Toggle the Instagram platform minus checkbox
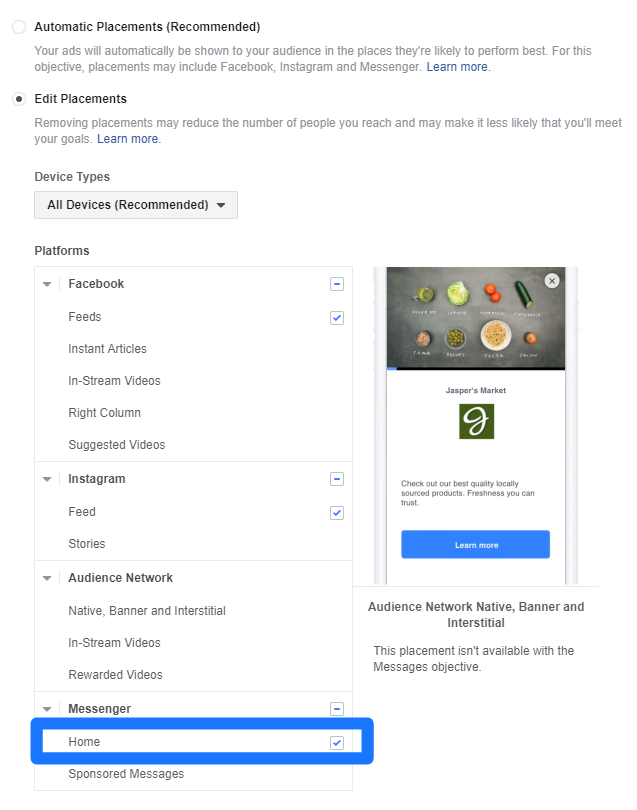 click(x=337, y=479)
